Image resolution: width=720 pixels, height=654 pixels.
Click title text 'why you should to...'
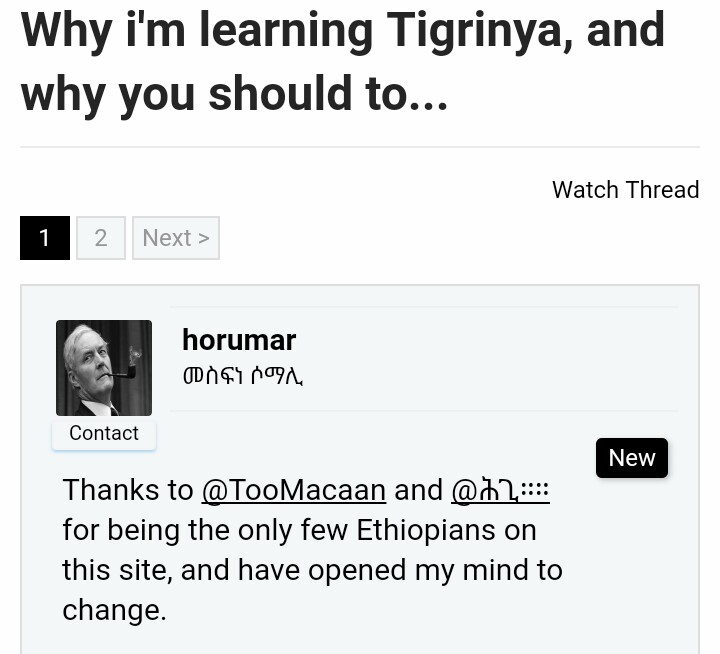pos(234,93)
